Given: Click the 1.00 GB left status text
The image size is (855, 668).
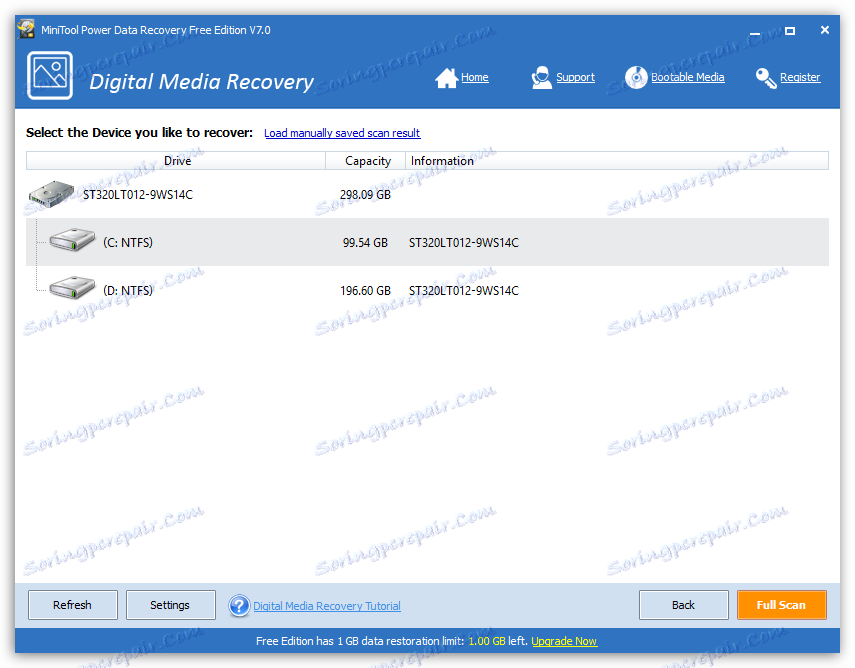Looking at the screenshot, I should (498, 641).
